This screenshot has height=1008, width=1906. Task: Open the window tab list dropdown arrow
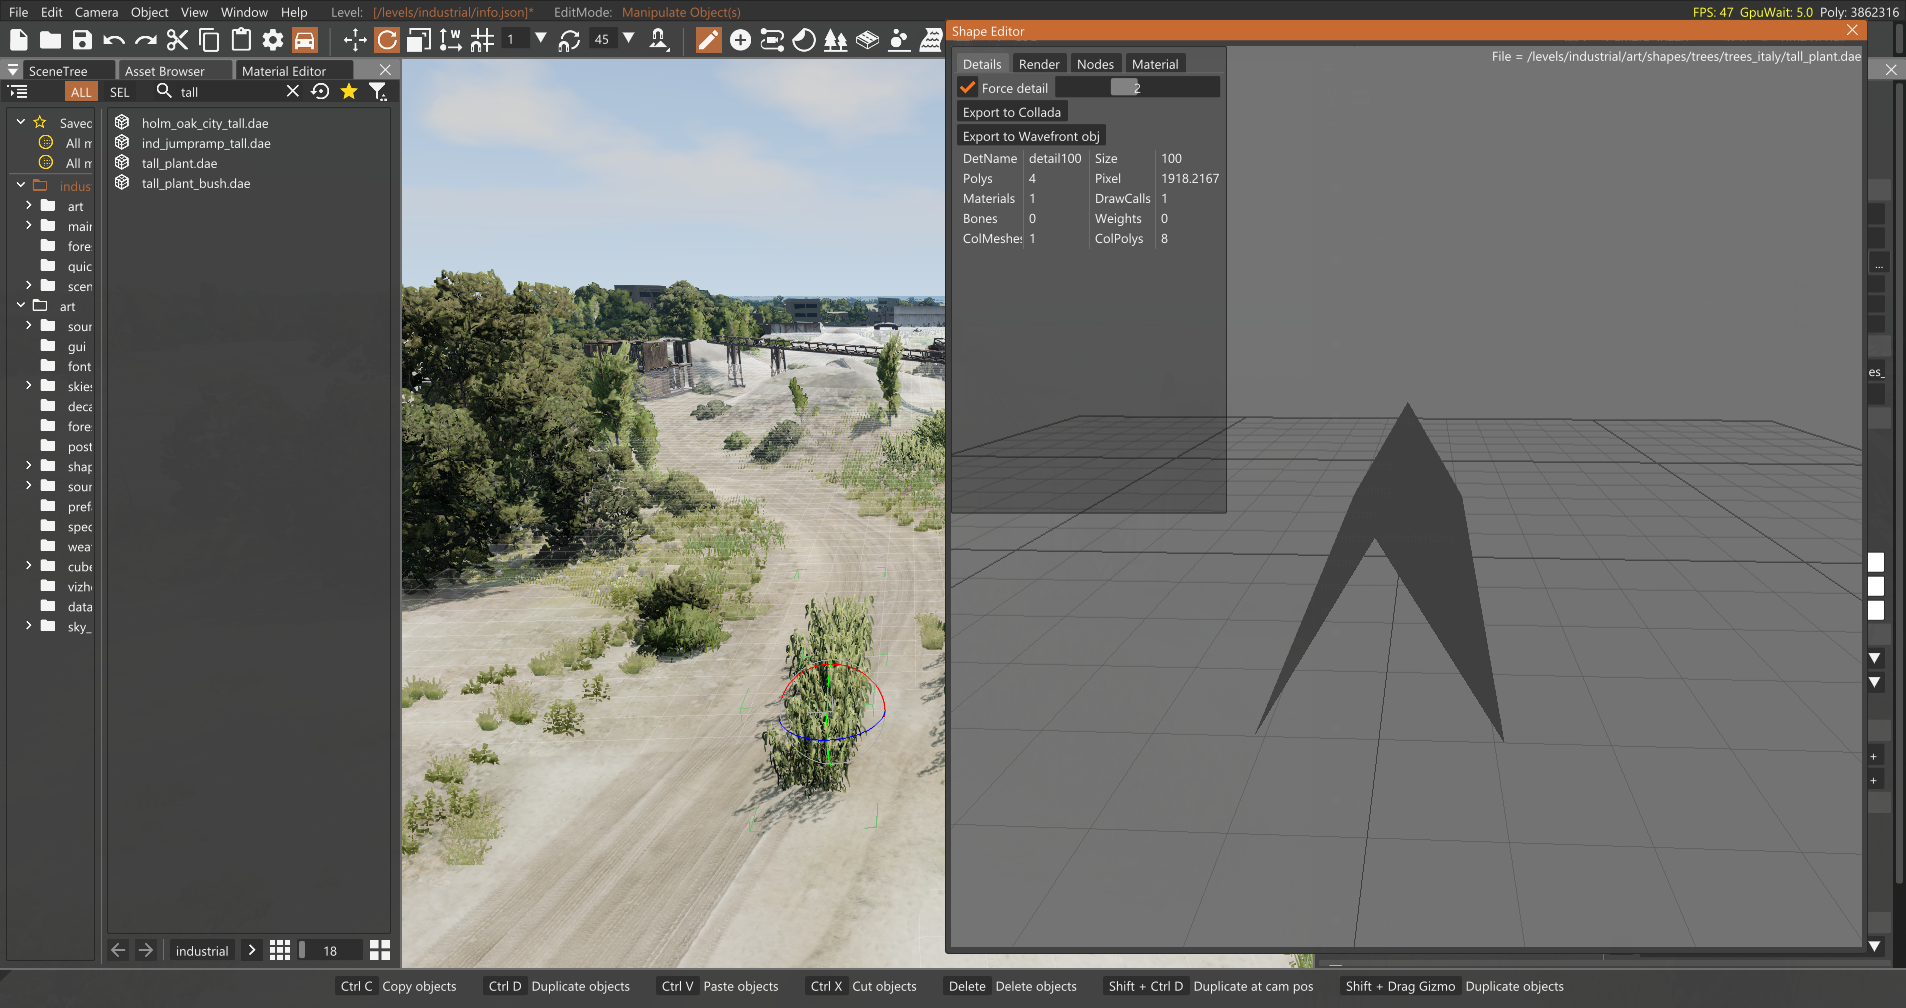(13, 71)
